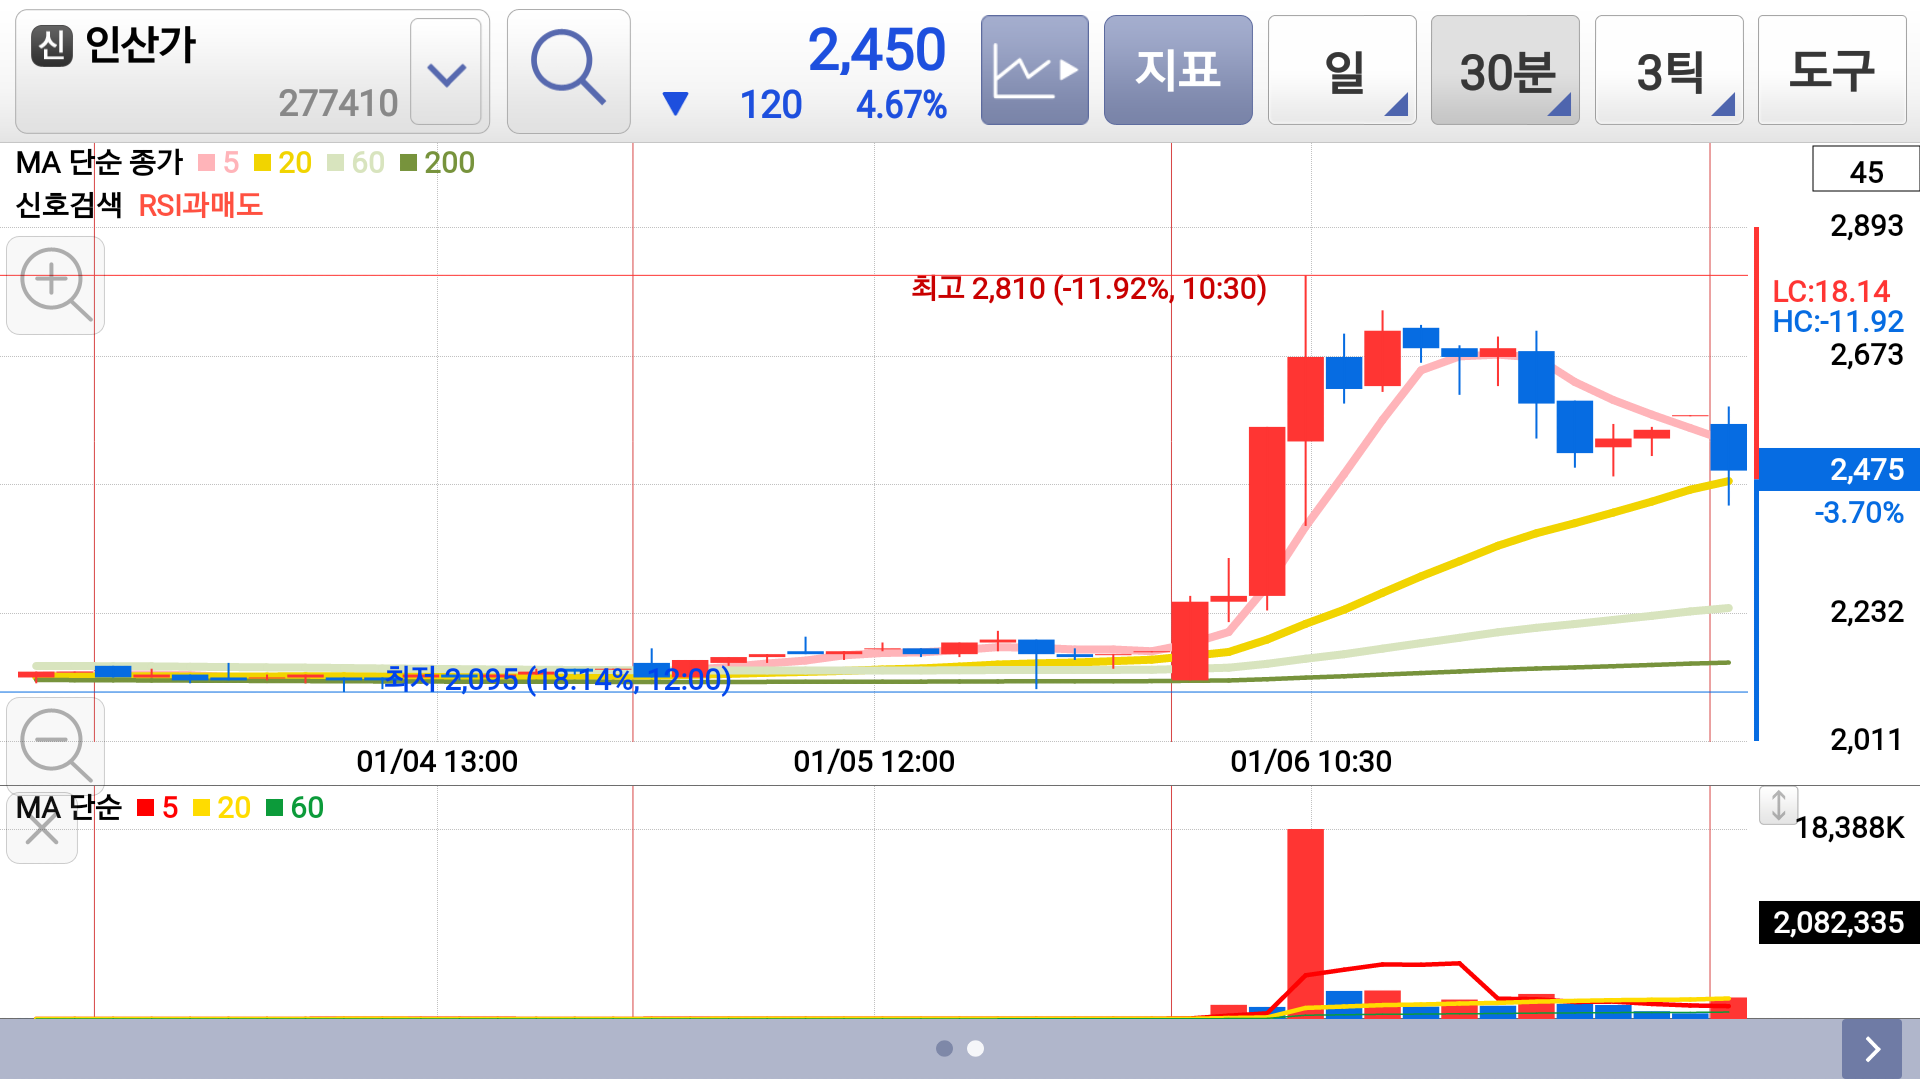Click the volume value 2,082,335 label
1920x1080 pixels.
pos(1838,922)
